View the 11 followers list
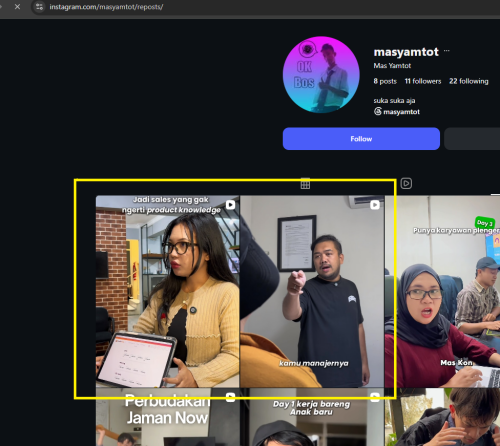Viewport: 500px width, 446px height. point(423,81)
